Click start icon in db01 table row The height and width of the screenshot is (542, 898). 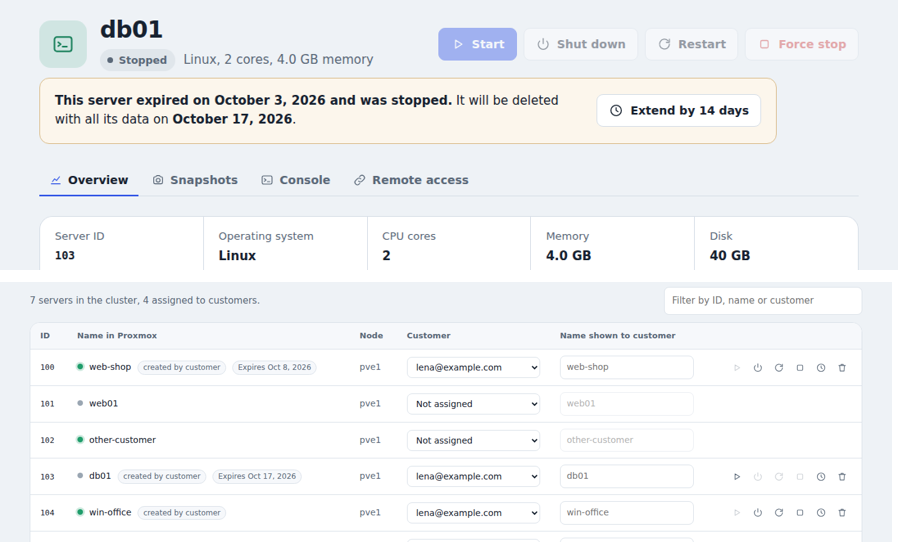click(737, 477)
